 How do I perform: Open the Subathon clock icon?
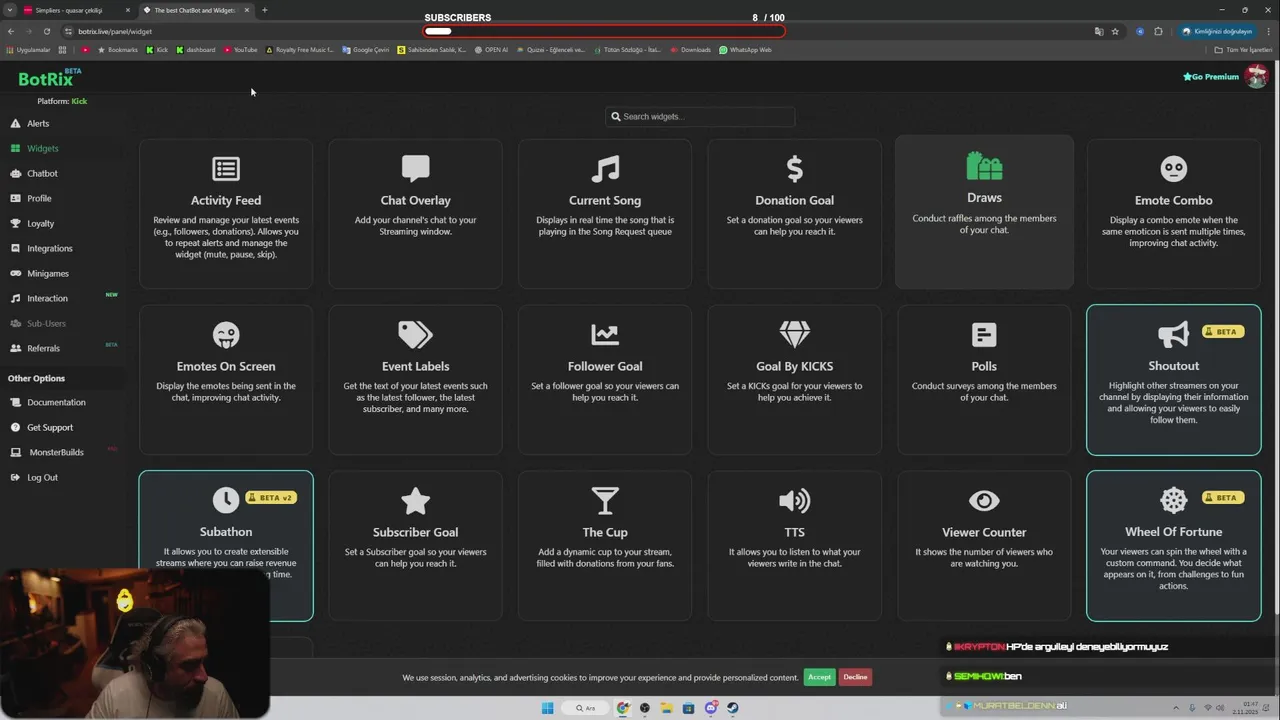click(x=226, y=500)
